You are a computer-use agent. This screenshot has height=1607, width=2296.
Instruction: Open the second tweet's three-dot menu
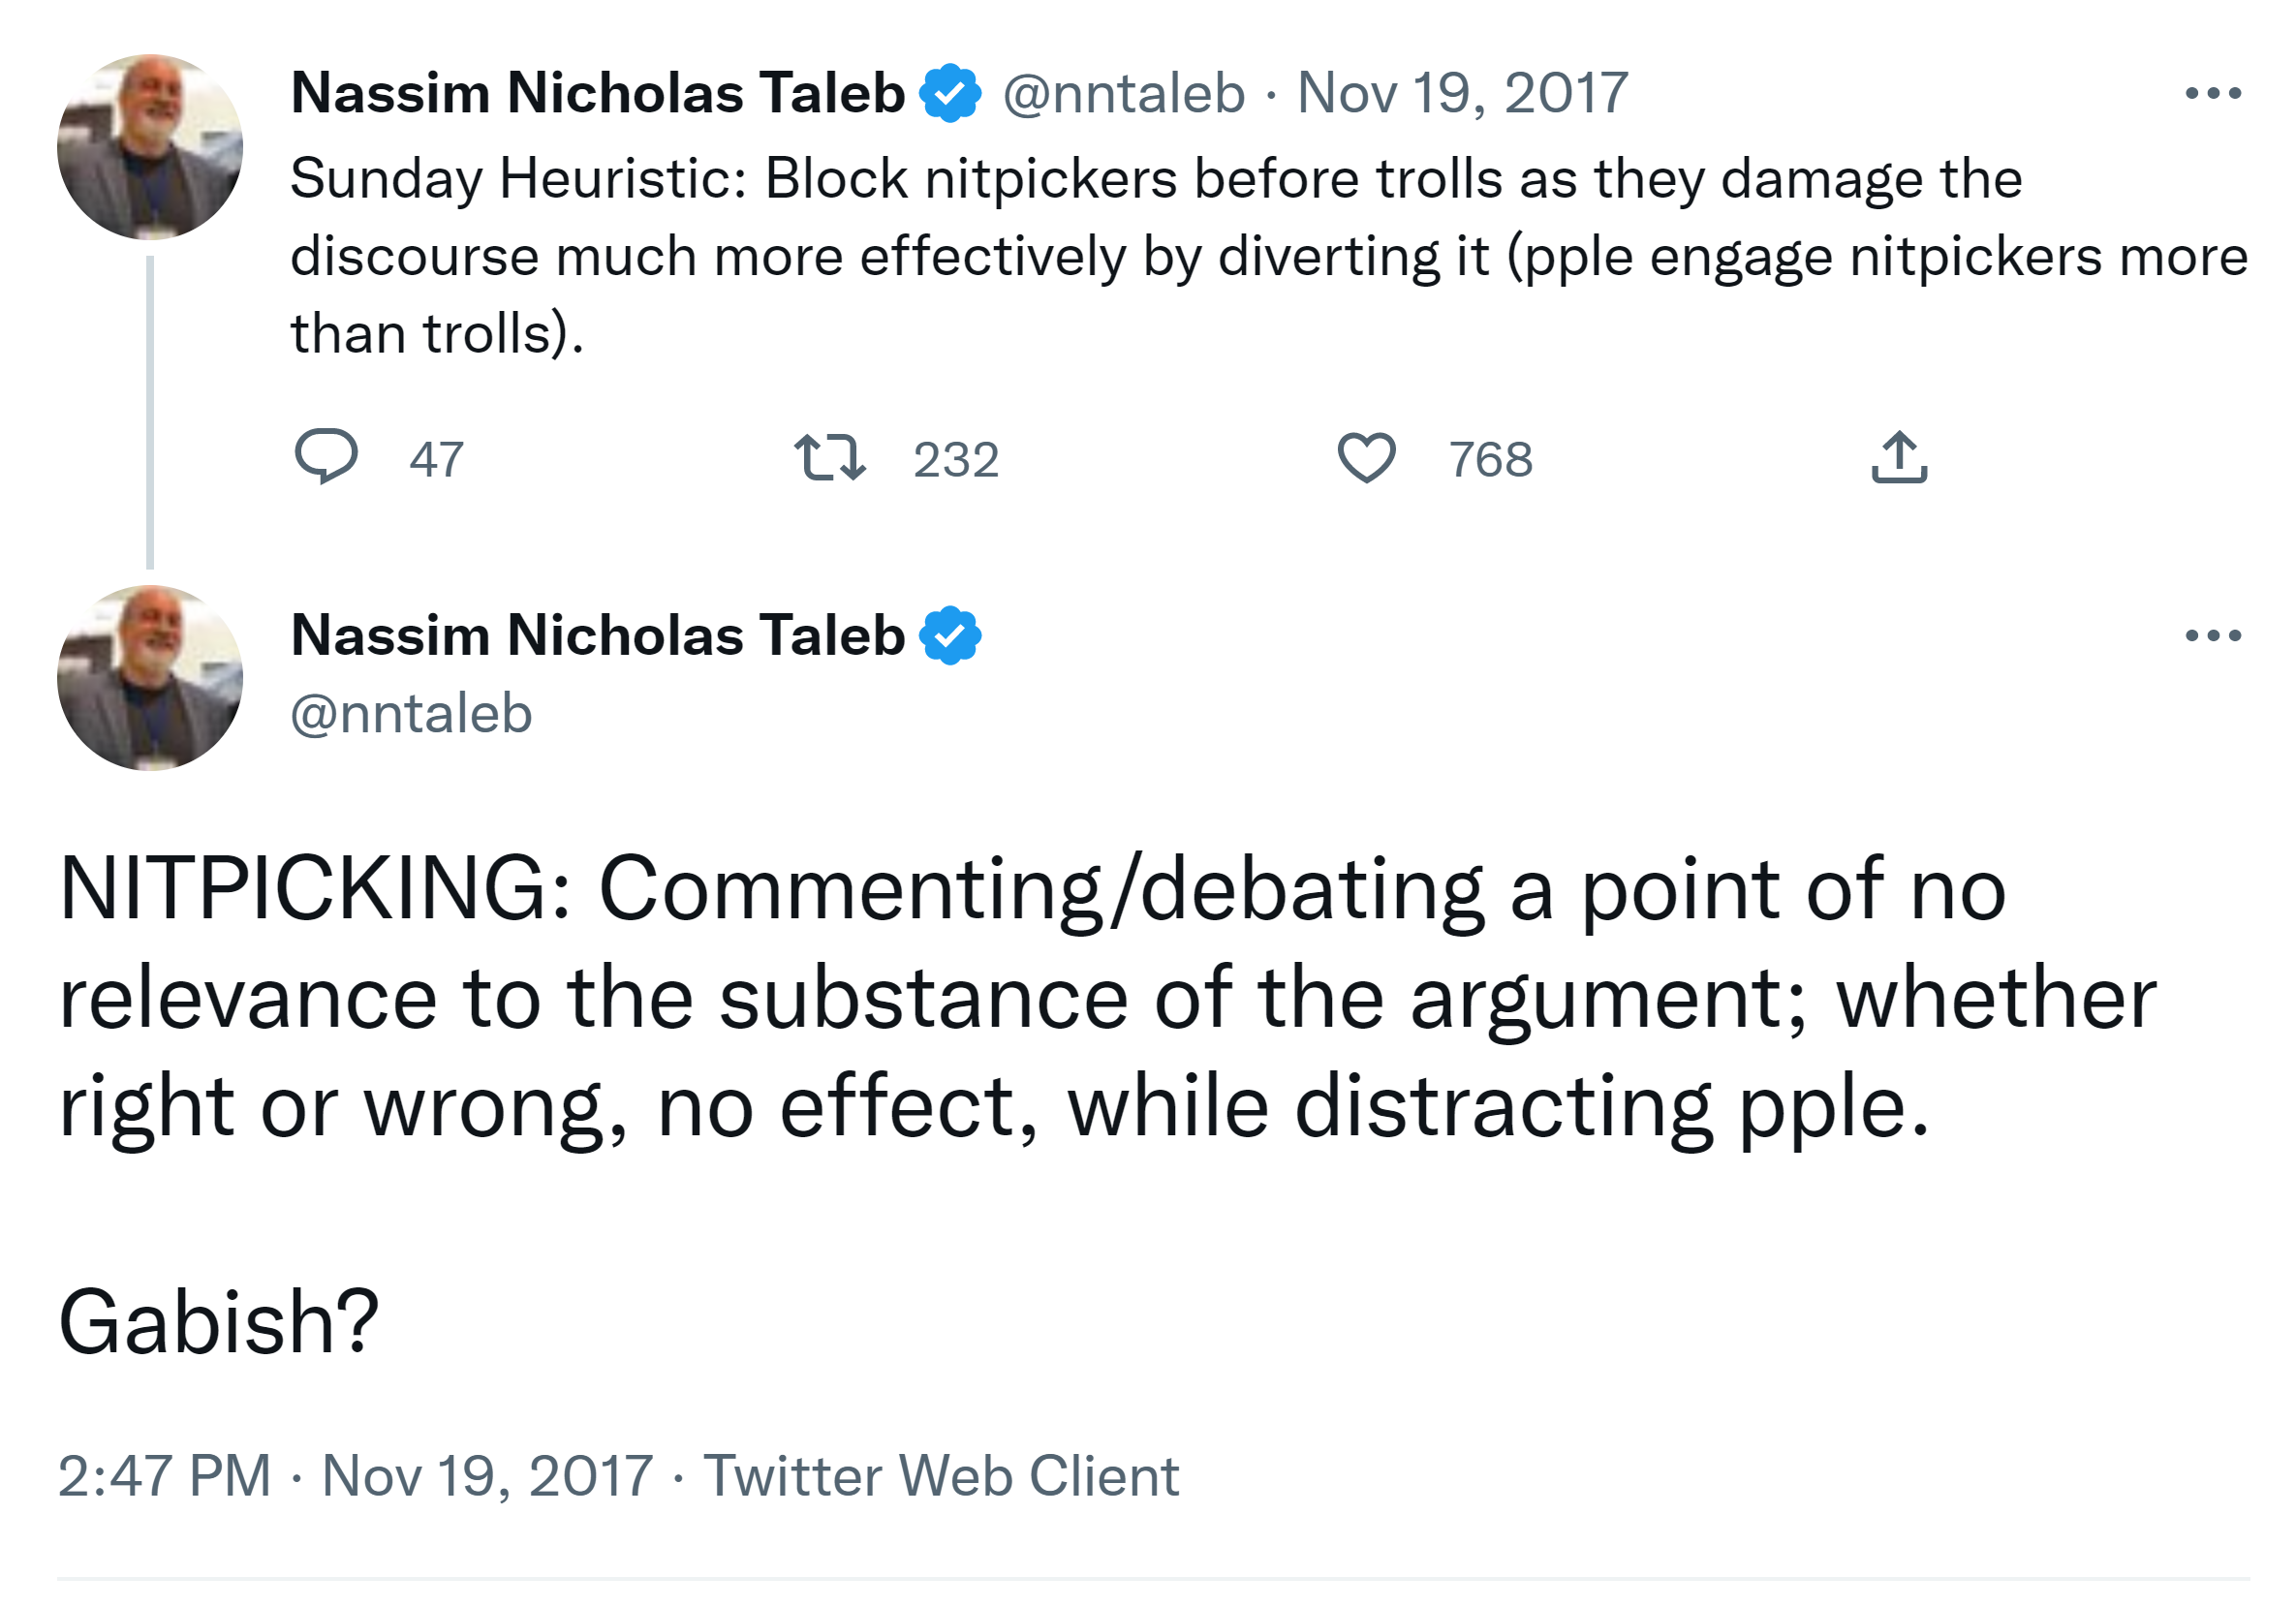point(2212,635)
